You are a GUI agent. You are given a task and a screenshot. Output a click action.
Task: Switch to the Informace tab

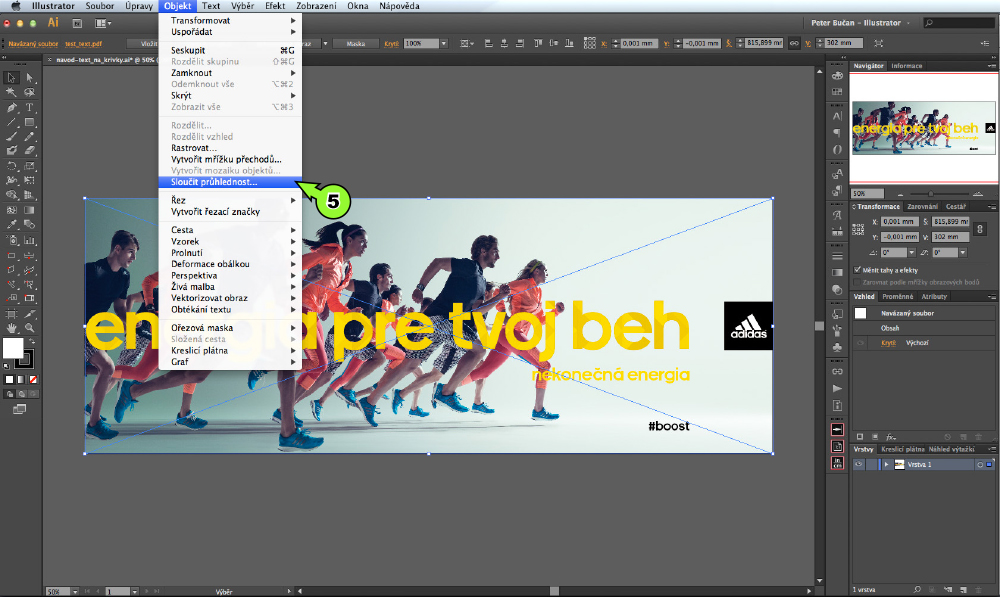(906, 66)
